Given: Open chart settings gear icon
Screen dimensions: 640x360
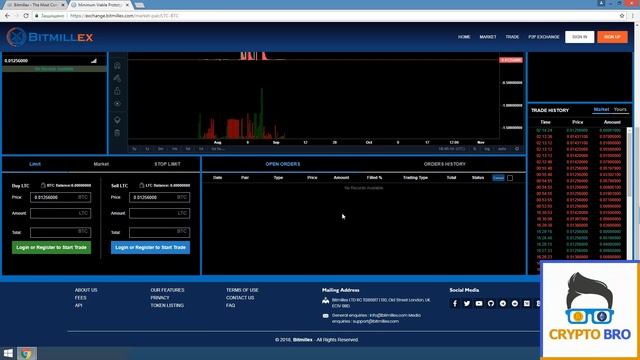Looking at the screenshot, I should tap(517, 149).
